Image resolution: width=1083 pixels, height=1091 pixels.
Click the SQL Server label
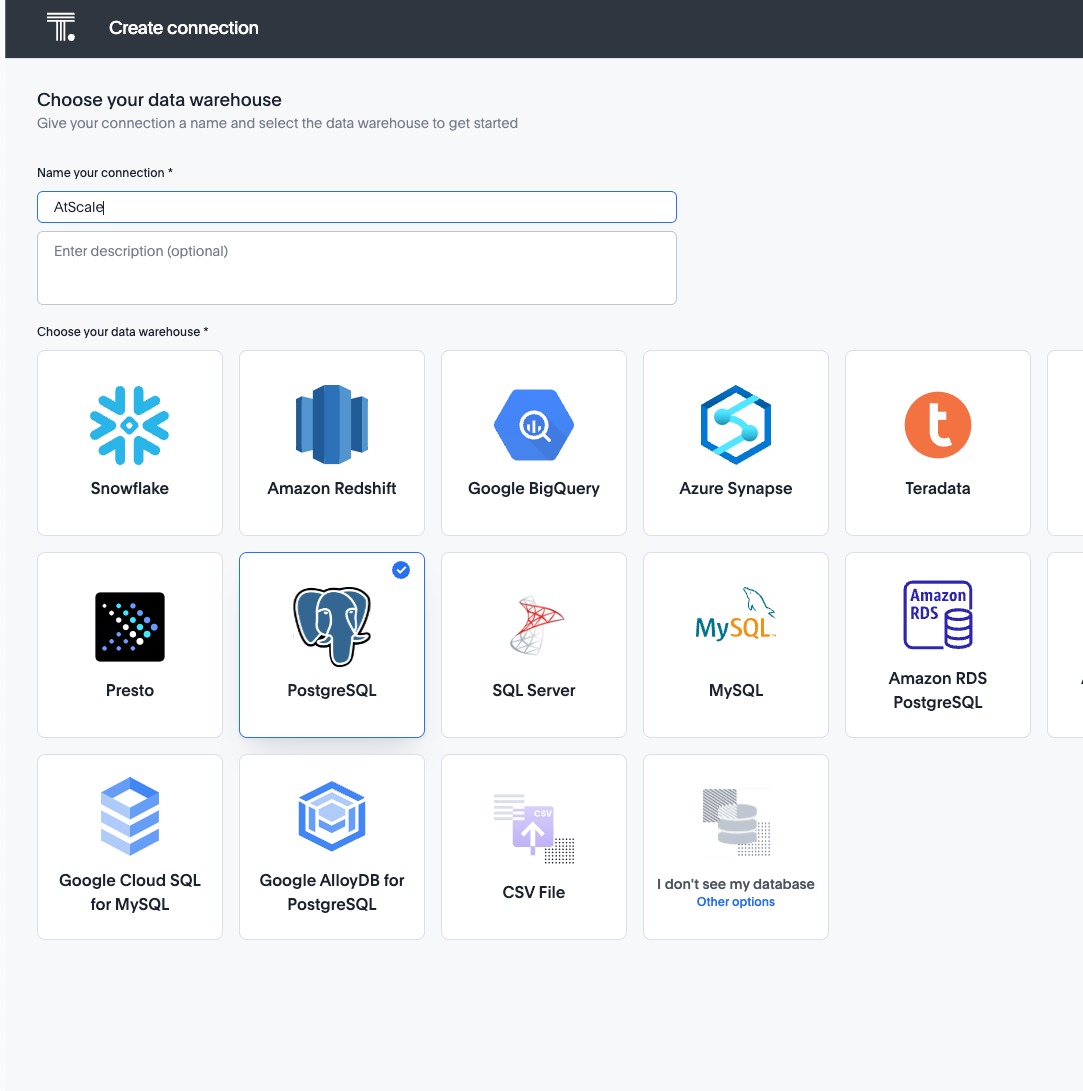534,690
